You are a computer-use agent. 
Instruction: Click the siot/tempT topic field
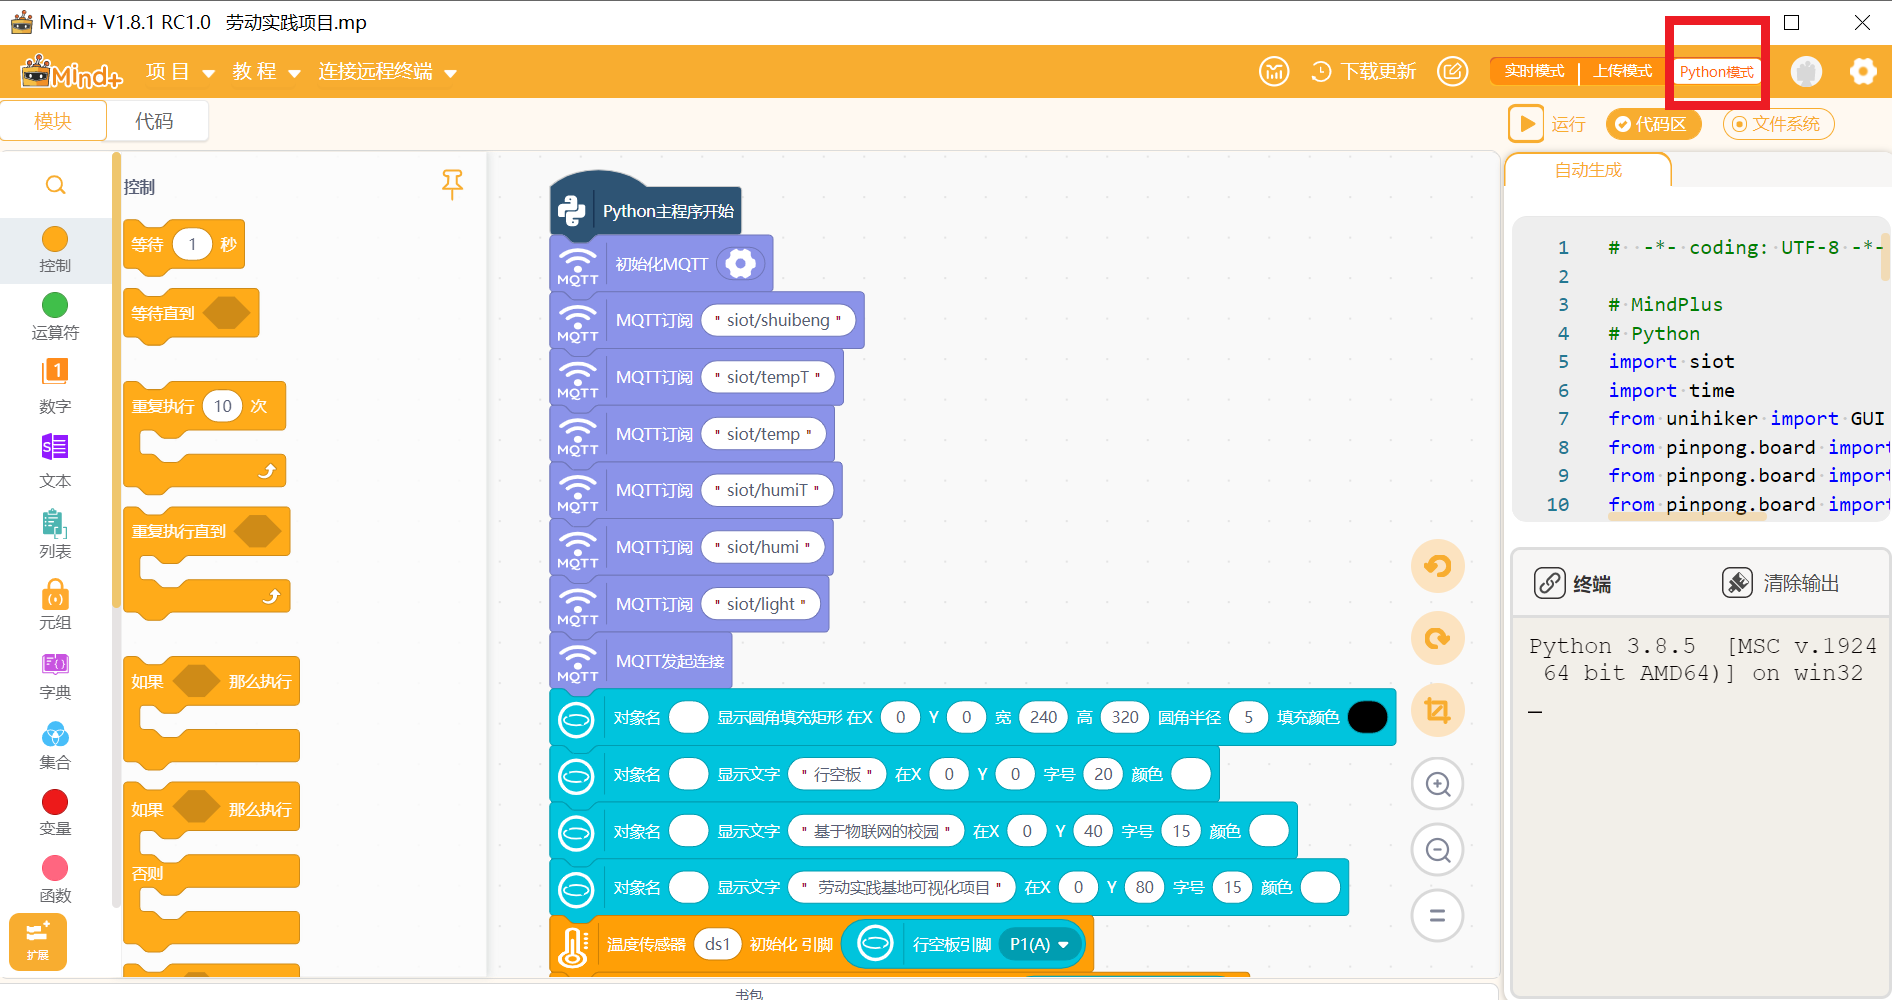click(x=768, y=377)
